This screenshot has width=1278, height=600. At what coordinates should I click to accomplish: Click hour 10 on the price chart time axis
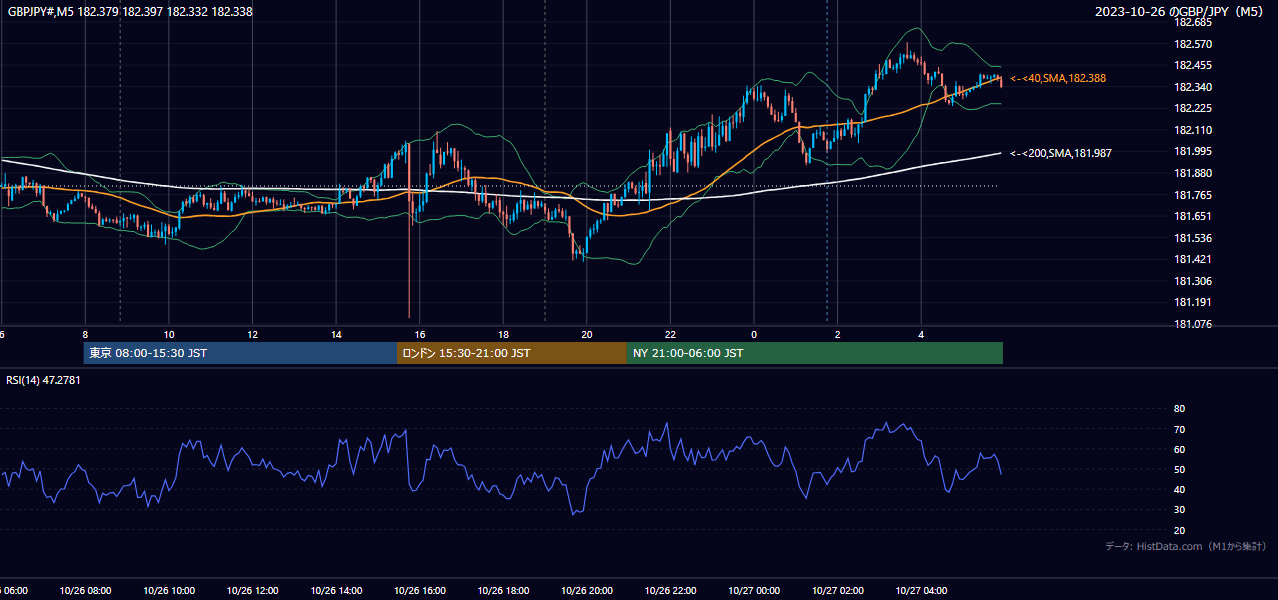(169, 335)
